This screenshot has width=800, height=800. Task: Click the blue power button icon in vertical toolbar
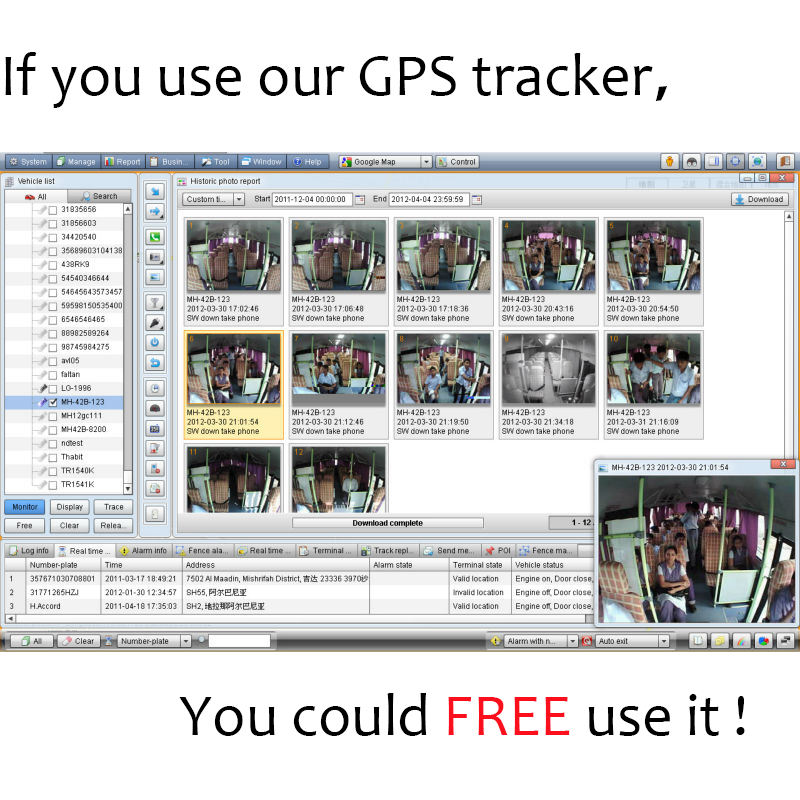click(x=155, y=342)
